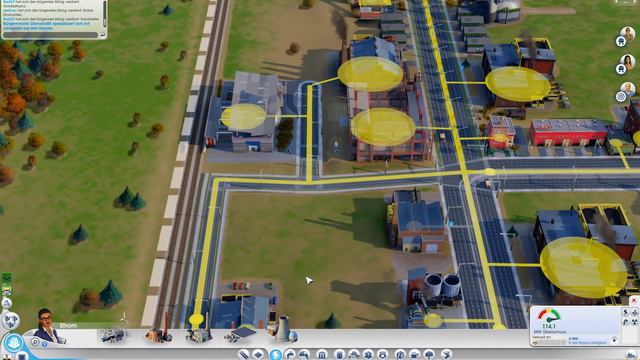Screen dimensions: 640x360
Task: Click the chat message input field
Action: 50,35
